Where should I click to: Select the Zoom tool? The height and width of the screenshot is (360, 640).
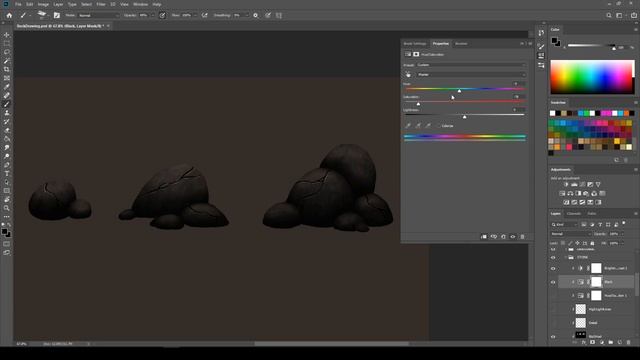(7, 208)
